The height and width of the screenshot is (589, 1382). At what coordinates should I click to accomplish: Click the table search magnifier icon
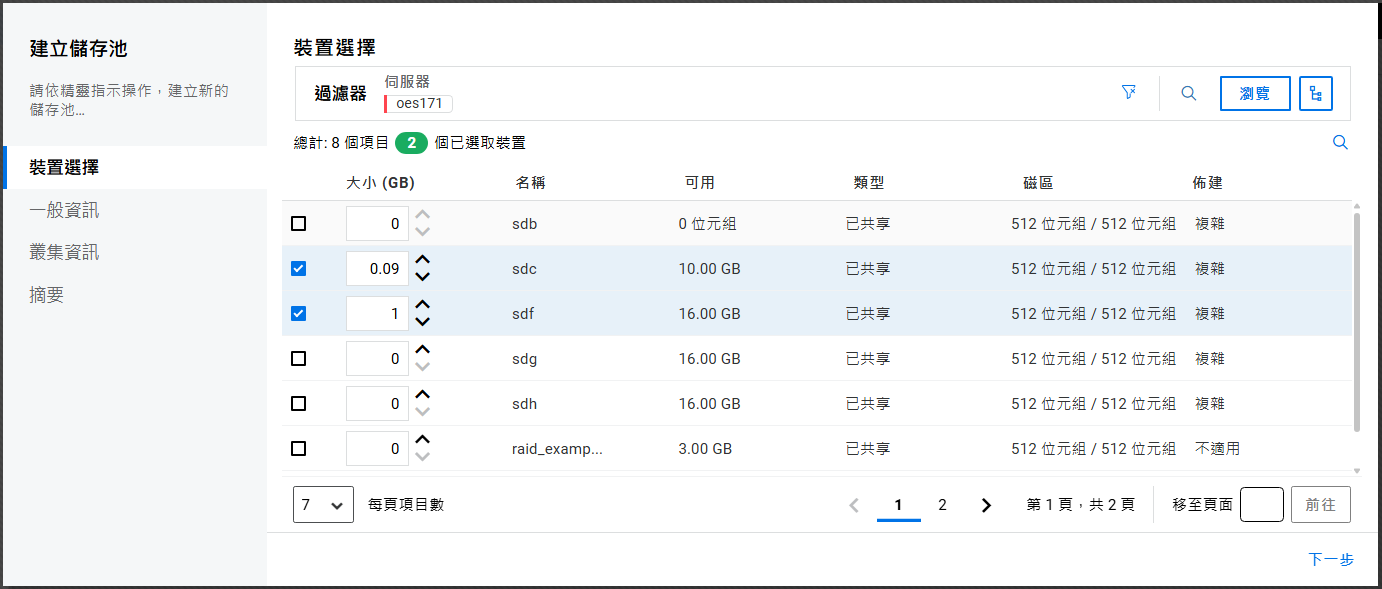click(x=1340, y=143)
